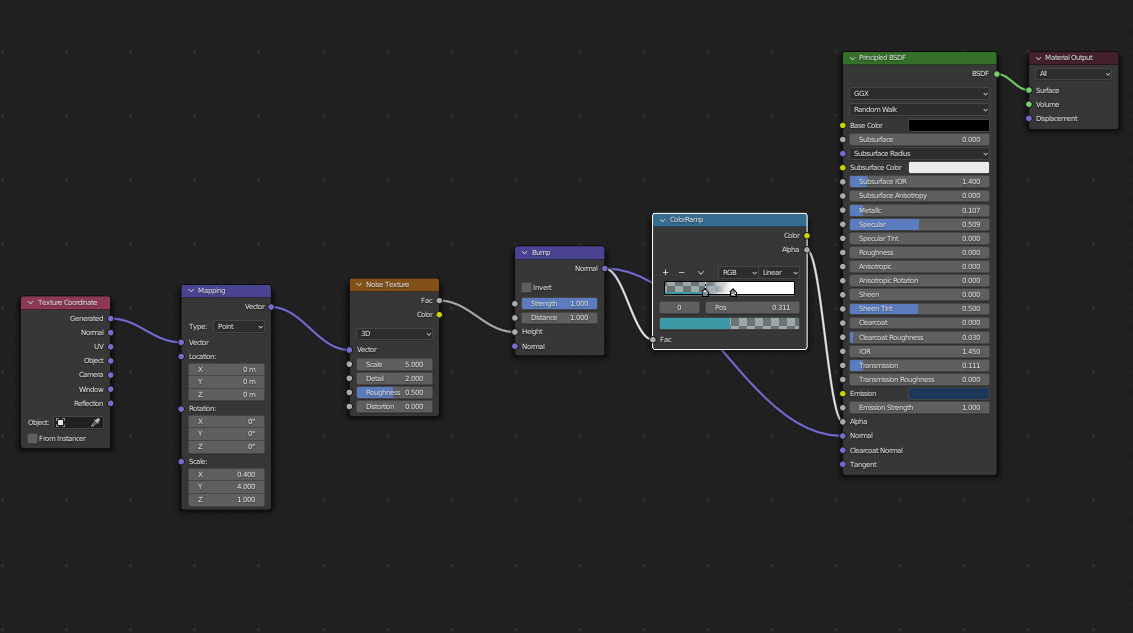
Task: Click the ColorRamp Fac input socket
Action: (653, 340)
